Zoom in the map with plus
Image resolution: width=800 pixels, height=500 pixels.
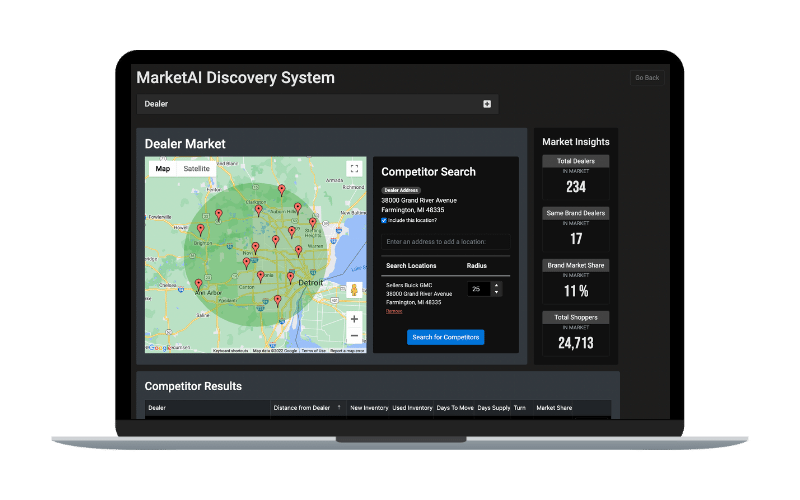[354, 319]
